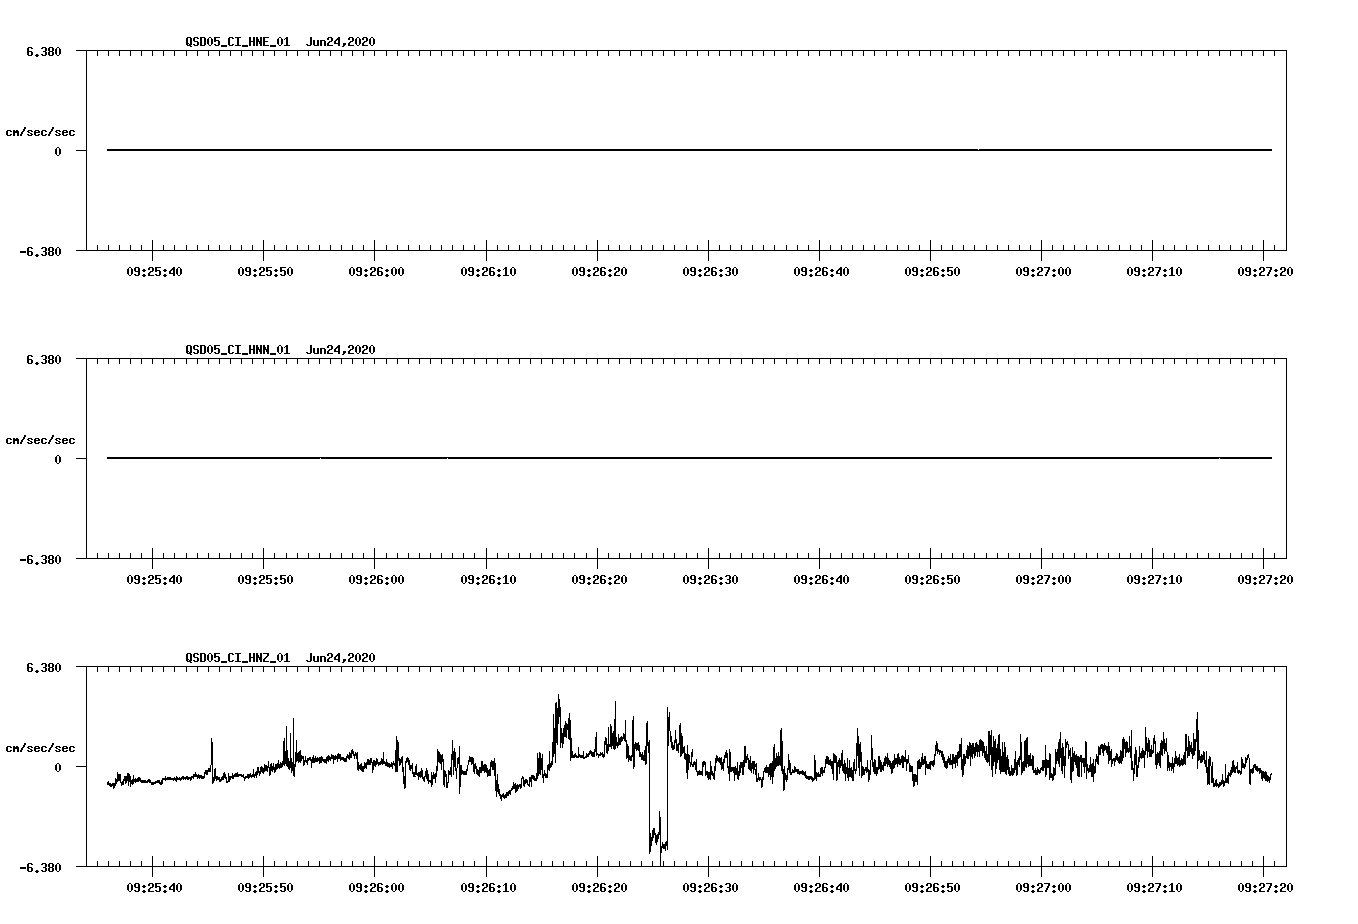This screenshot has height=924, width=1358.
Task: Click the large negative spike in HNZ trace
Action: coord(658,820)
